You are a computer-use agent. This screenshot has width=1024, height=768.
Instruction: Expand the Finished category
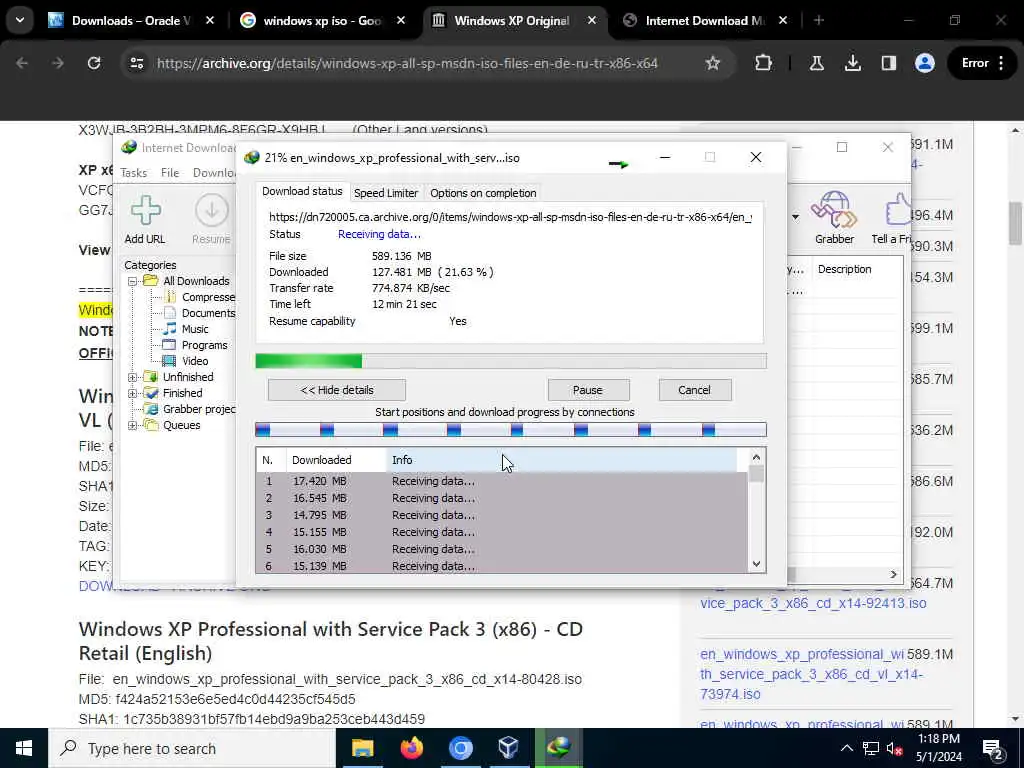pos(133,393)
